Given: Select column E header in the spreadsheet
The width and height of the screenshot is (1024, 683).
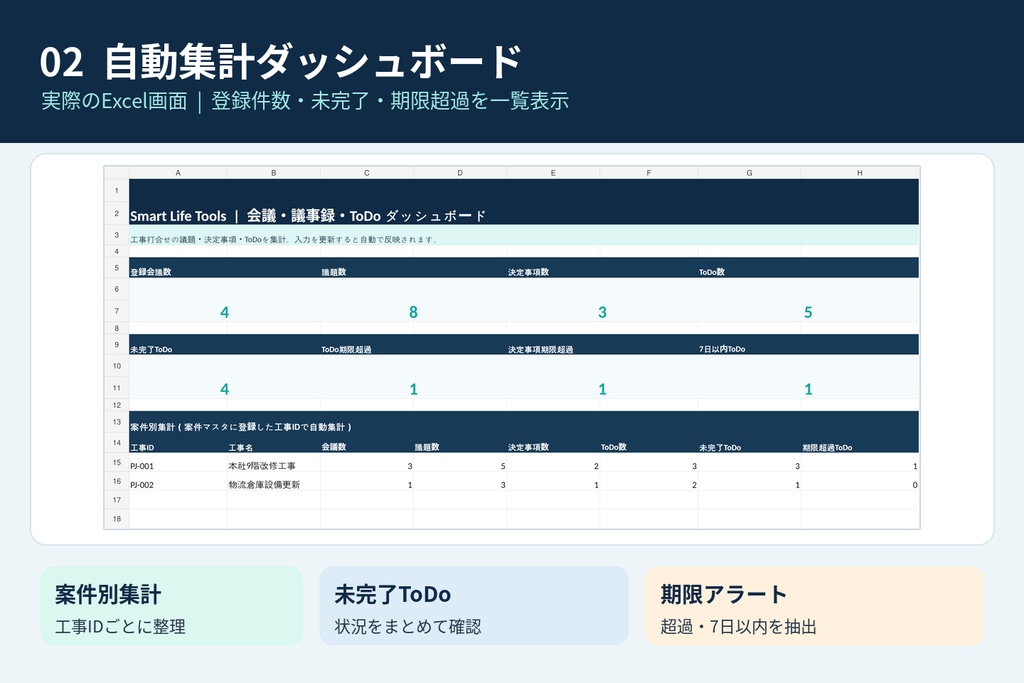Looking at the screenshot, I should click(553, 173).
